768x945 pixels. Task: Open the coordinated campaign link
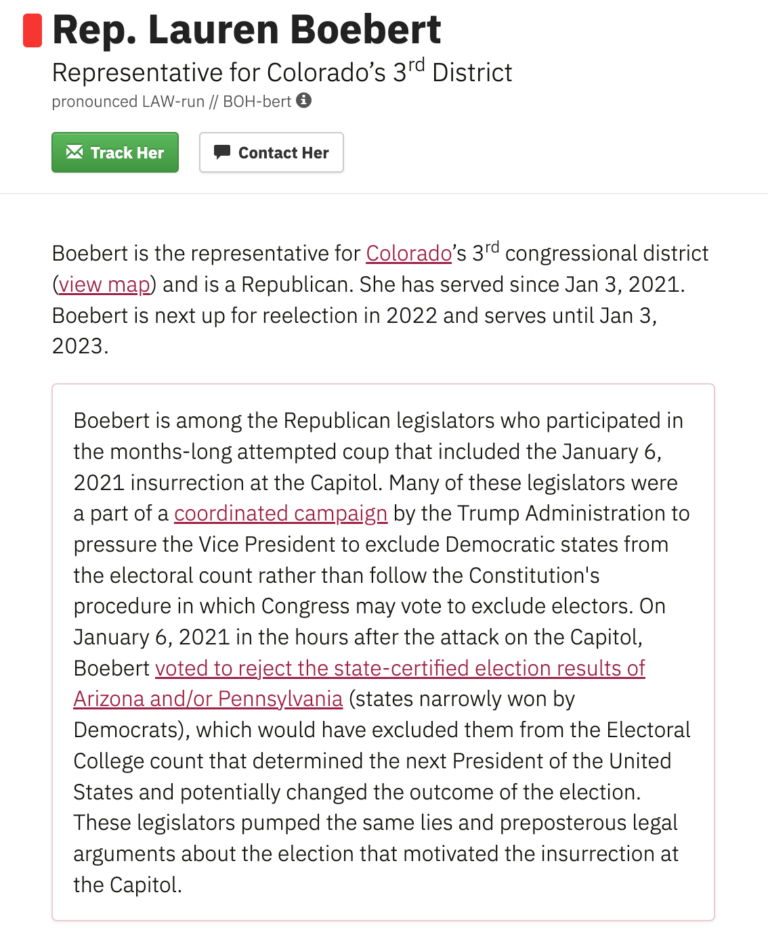280,513
